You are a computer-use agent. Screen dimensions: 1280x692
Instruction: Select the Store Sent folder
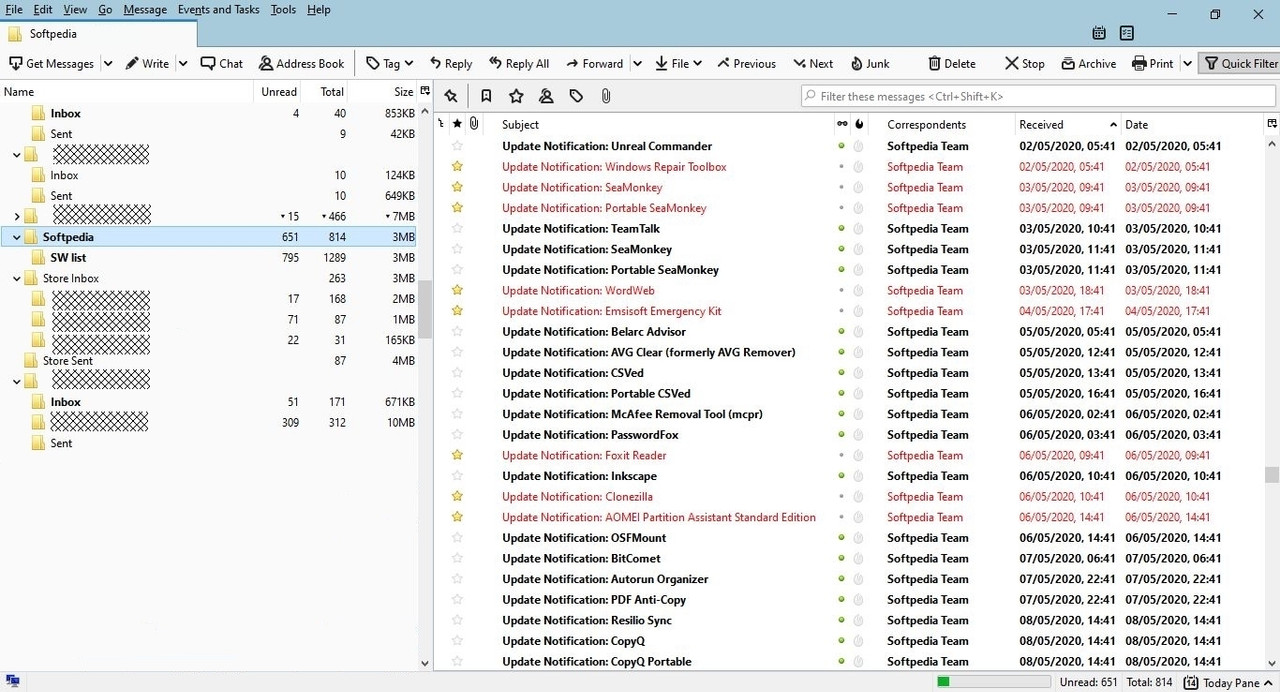67,360
